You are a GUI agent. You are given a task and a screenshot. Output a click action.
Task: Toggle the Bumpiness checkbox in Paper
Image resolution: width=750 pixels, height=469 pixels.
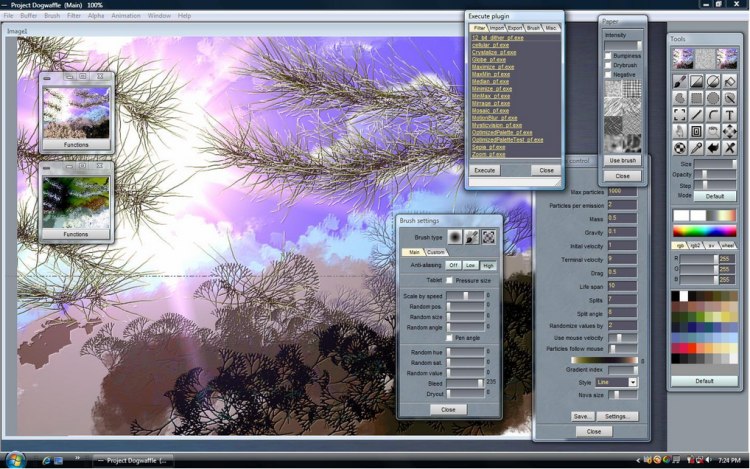click(x=608, y=56)
